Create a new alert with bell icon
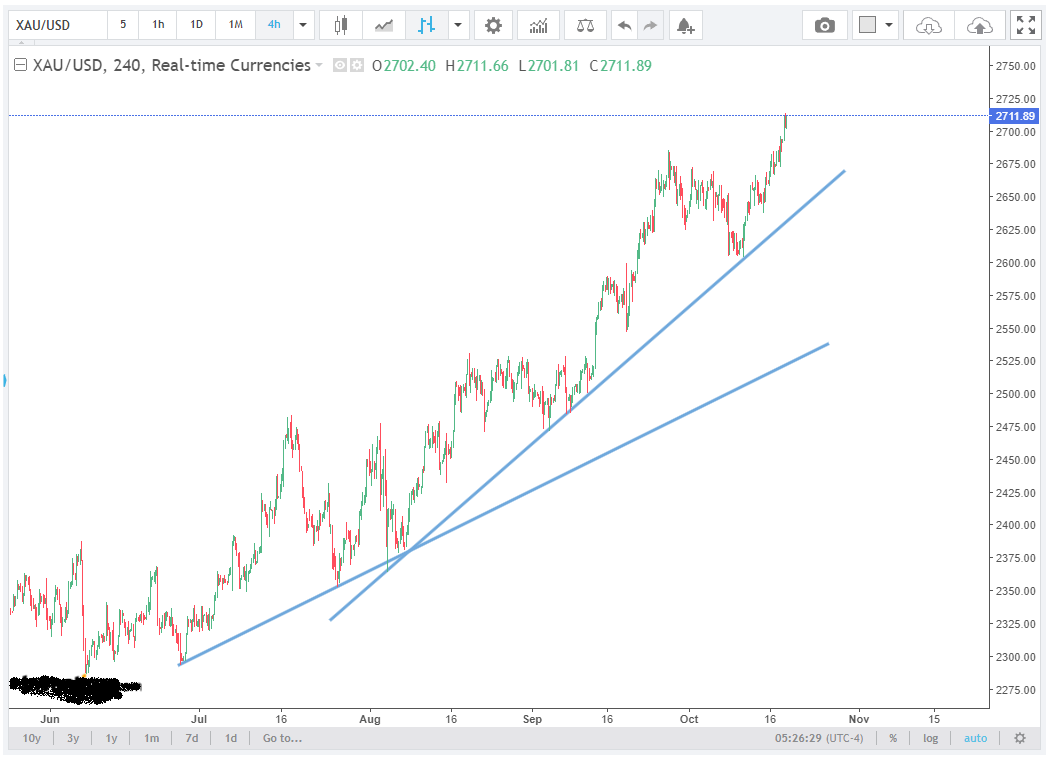The image size is (1048, 758). point(684,24)
